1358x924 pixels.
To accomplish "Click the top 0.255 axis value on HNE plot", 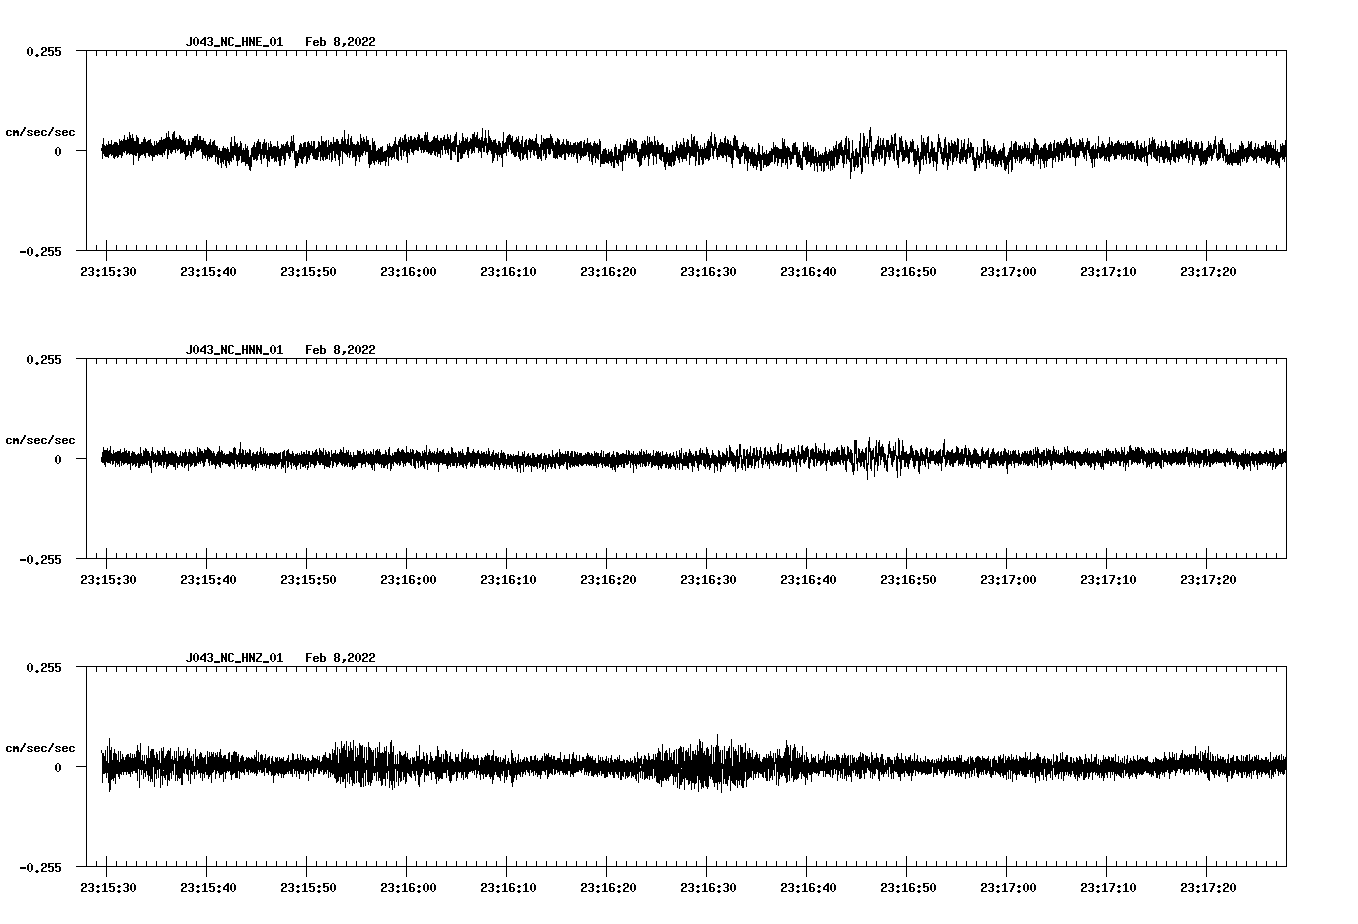I will click(44, 52).
